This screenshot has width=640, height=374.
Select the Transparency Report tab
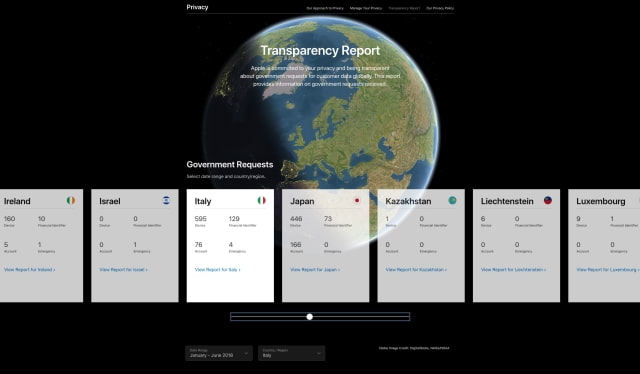coord(404,8)
